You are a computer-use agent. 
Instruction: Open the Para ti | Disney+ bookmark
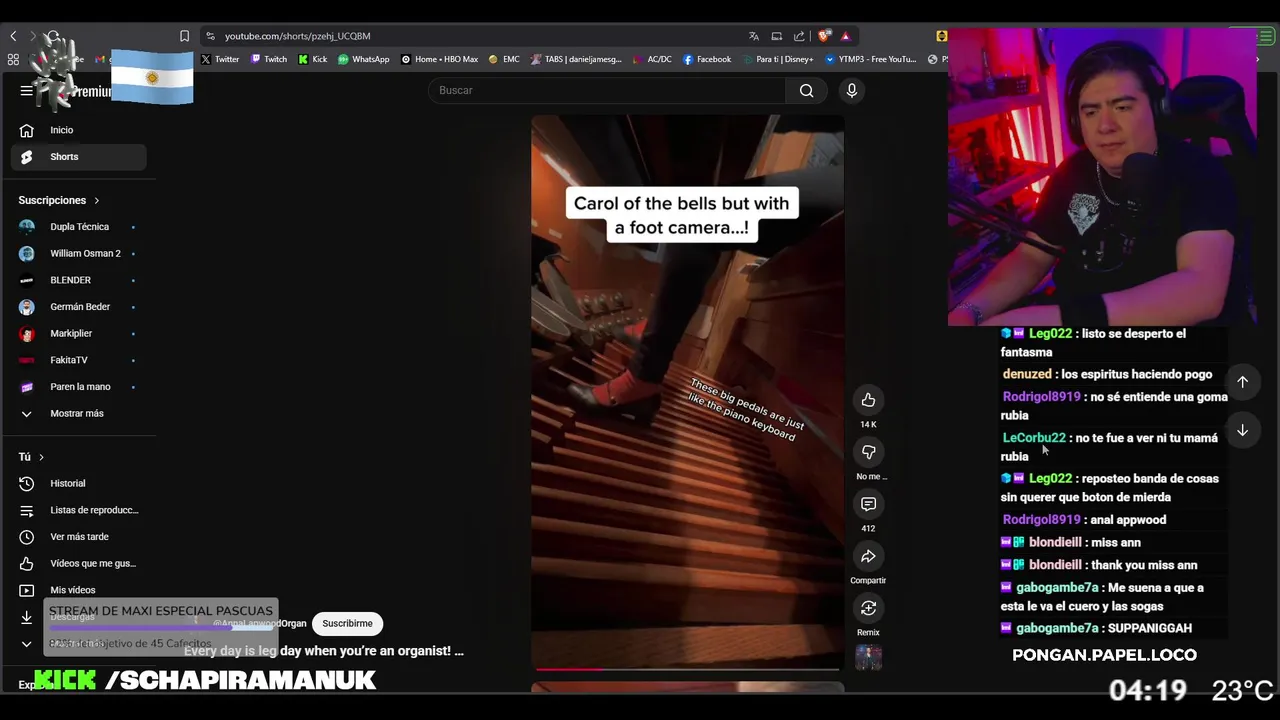coord(777,59)
